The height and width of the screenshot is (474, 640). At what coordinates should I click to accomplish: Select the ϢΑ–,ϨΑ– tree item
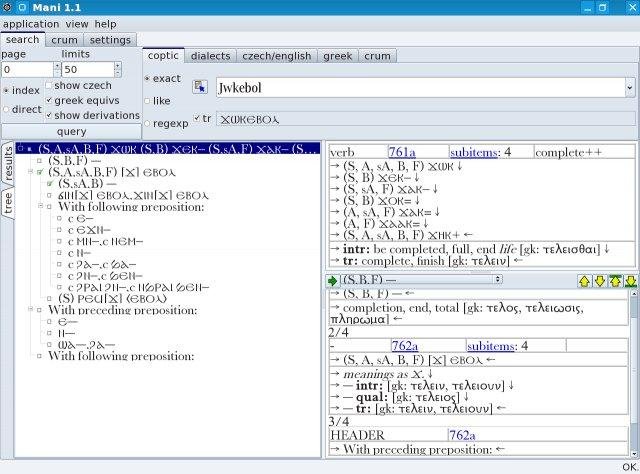click(x=87, y=345)
